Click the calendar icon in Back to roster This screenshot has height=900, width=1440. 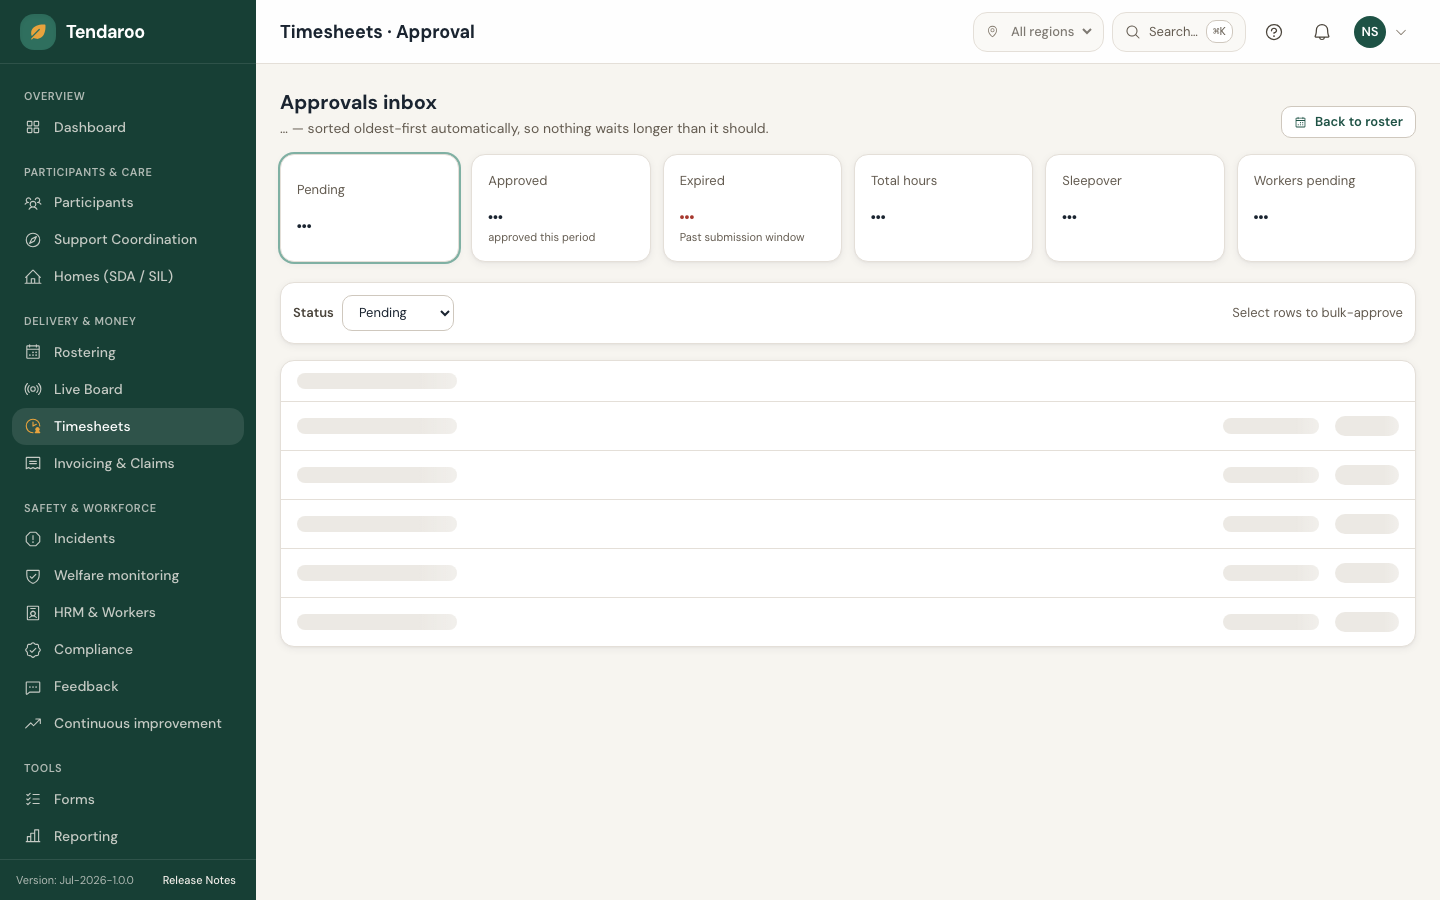coord(1301,122)
